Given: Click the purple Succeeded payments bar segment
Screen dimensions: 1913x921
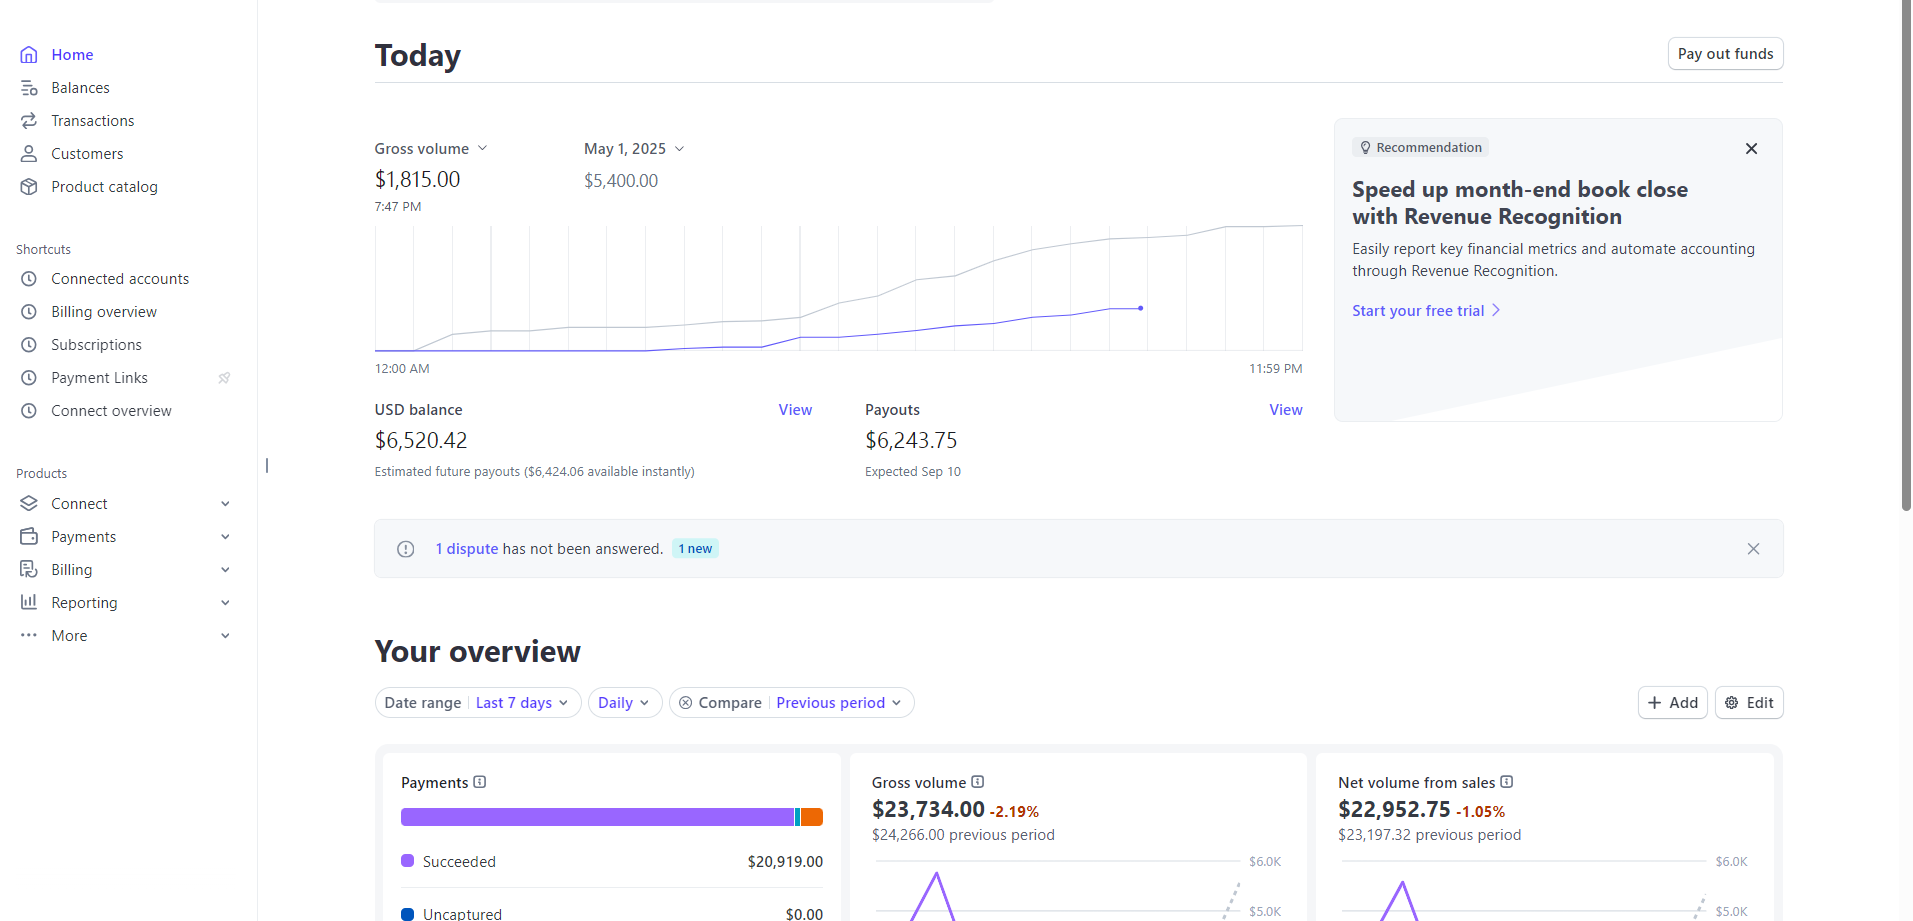Looking at the screenshot, I should coord(597,817).
